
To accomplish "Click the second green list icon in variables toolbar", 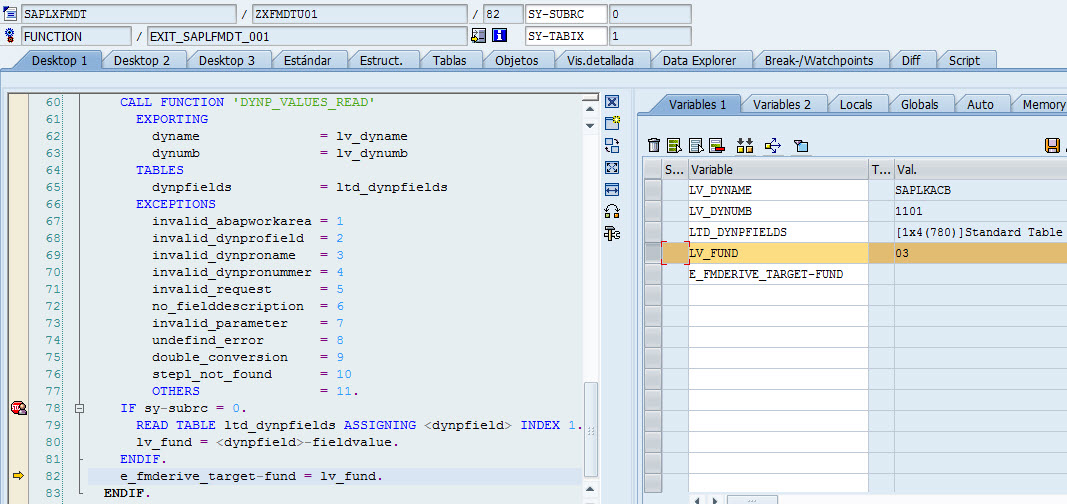I will point(674,145).
